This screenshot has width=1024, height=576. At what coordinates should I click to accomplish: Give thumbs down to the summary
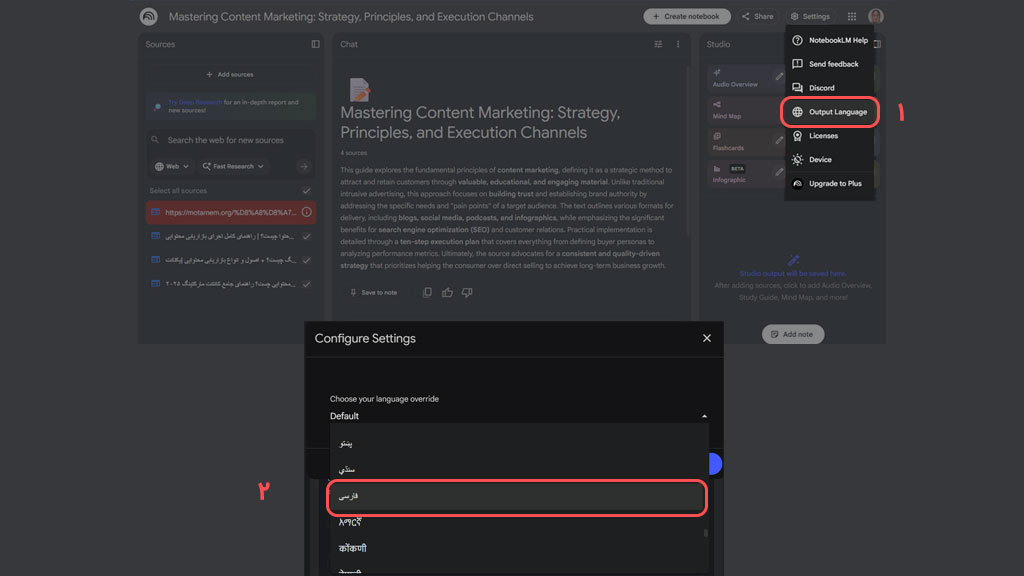[x=467, y=293]
